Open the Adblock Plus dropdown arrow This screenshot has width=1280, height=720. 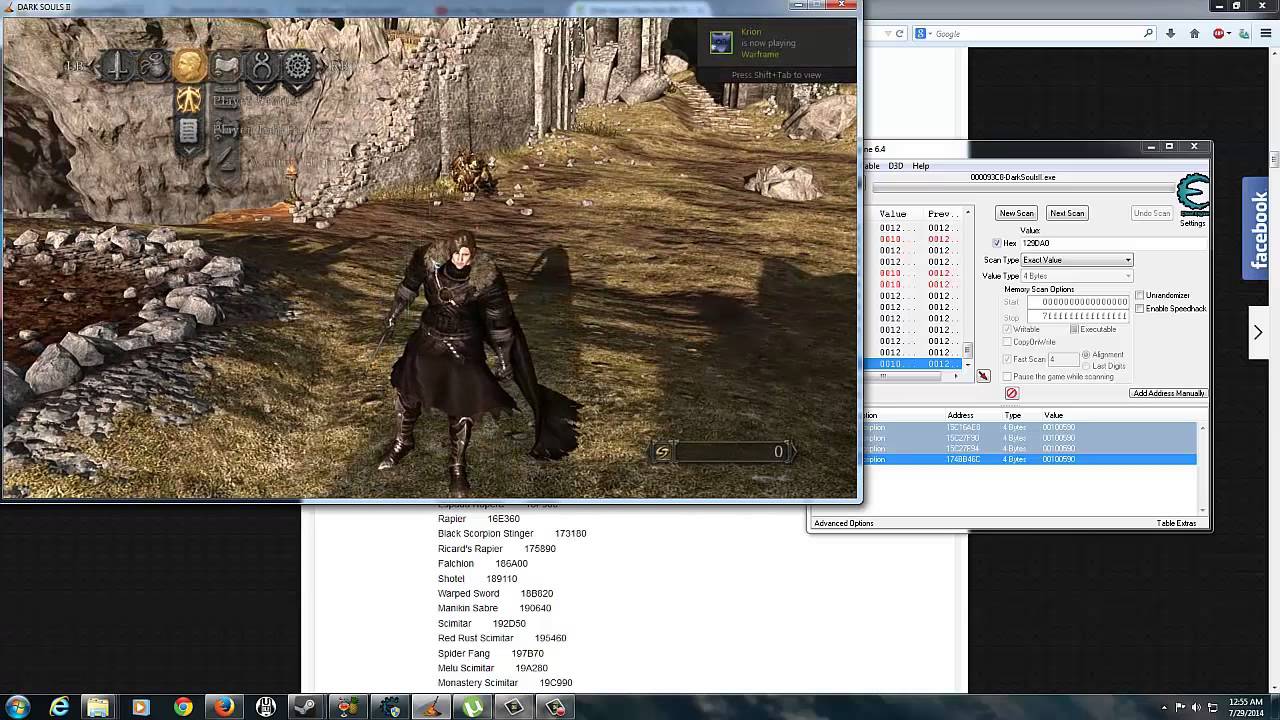pyautogui.click(x=1228, y=33)
